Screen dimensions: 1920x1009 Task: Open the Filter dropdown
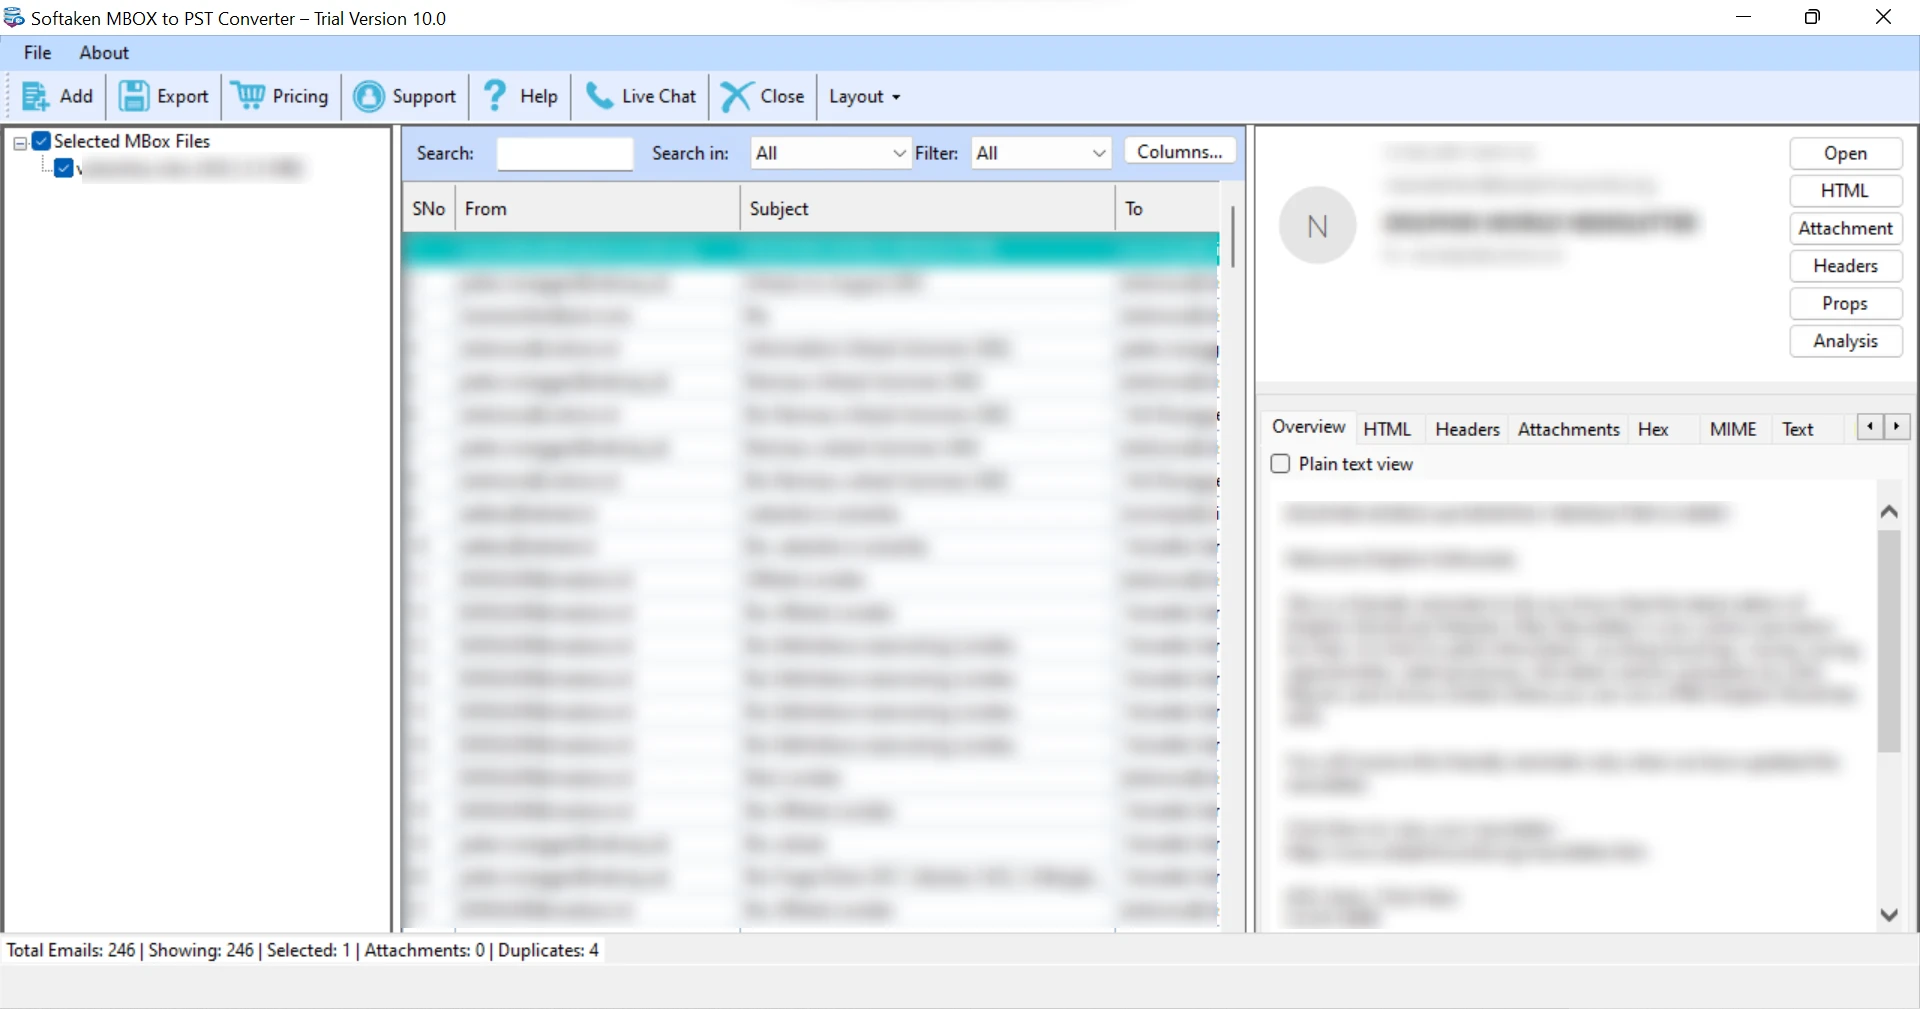[x=1041, y=153]
